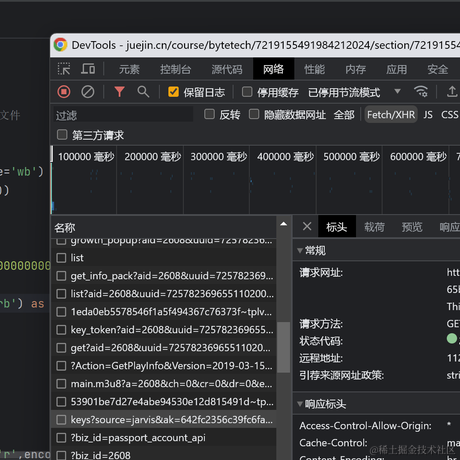The image size is (460, 460).
Task: Click the request list vertical scrollbar
Action: [284, 347]
